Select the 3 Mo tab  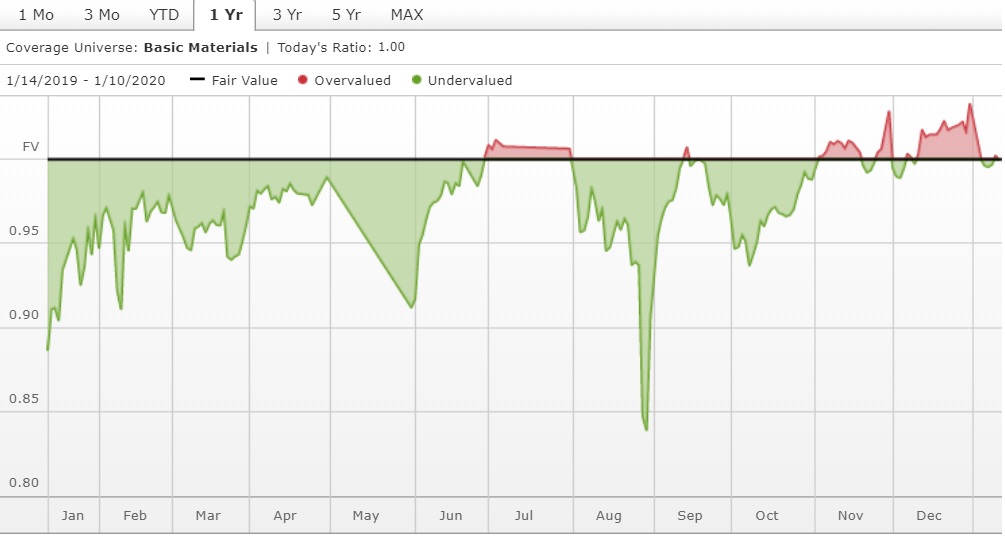[x=101, y=15]
